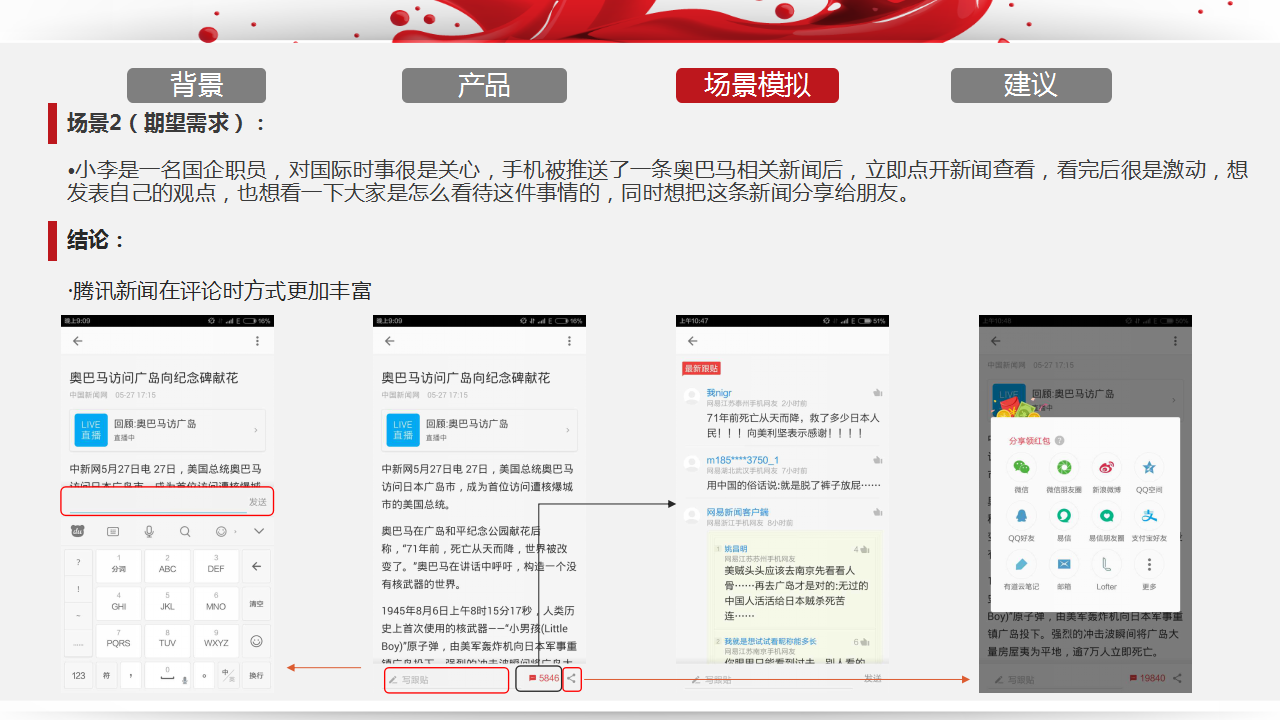Tap back arrow on keyboard phone screen
1280x720 pixels.
[x=77, y=341]
